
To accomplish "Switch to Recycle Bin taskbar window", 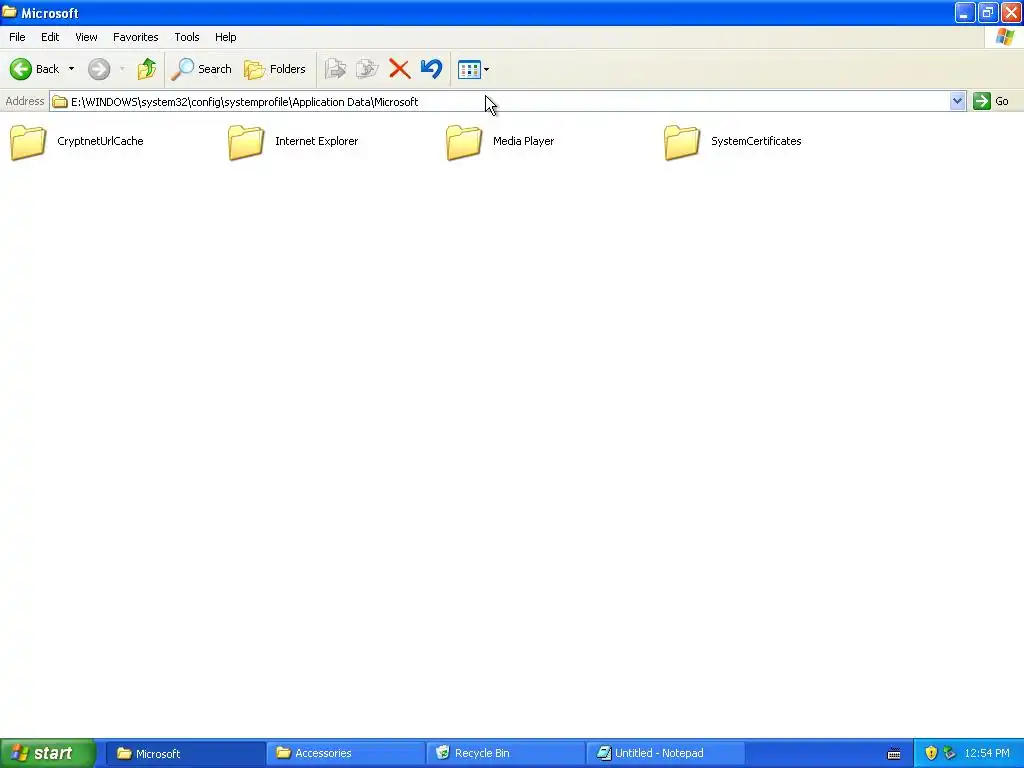I will [x=505, y=754].
